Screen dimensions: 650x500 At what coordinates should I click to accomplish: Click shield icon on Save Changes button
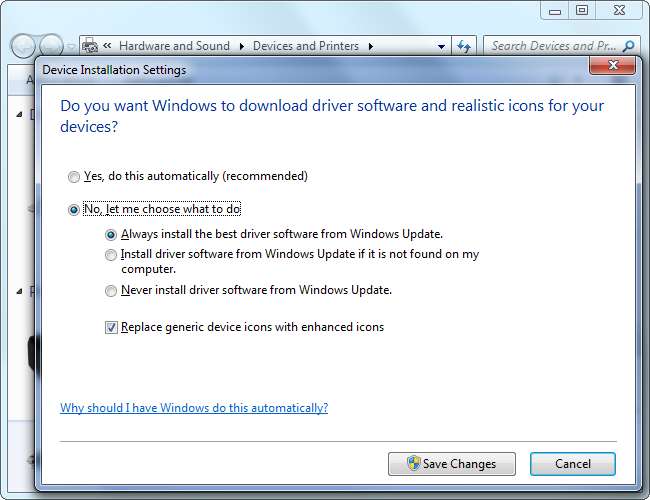[x=413, y=463]
